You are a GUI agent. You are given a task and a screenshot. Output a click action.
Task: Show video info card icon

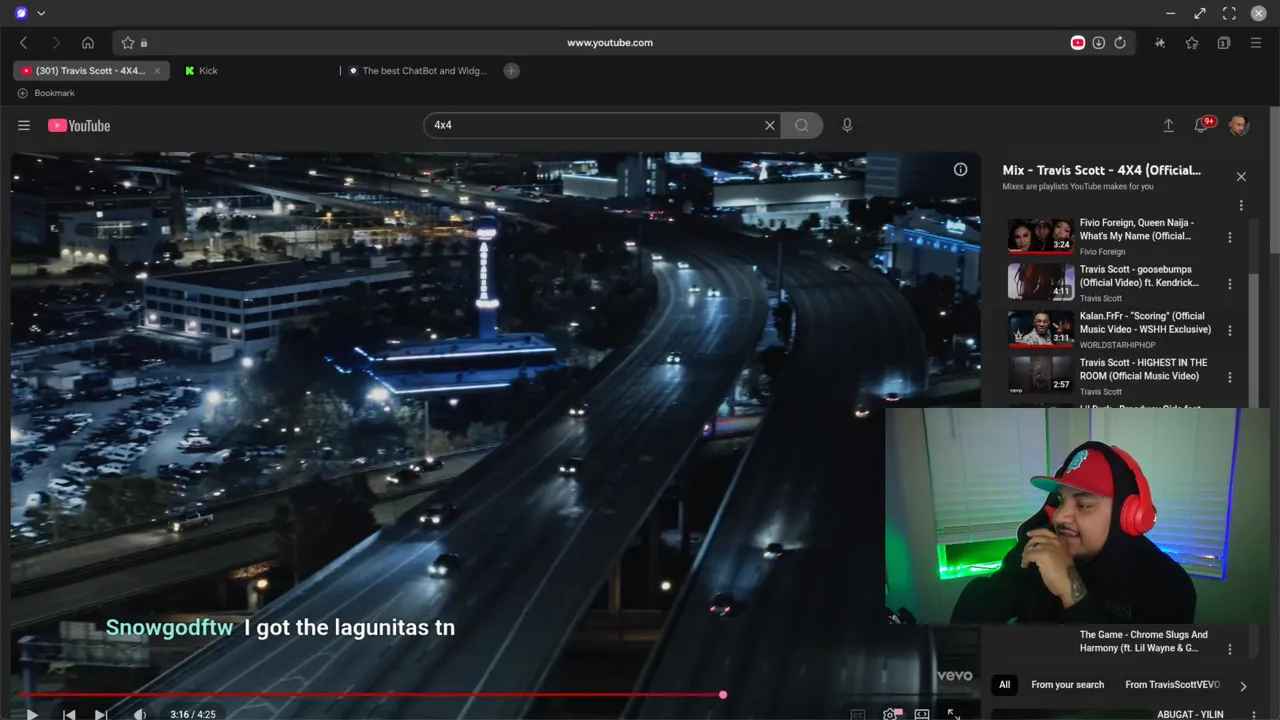coord(960,170)
